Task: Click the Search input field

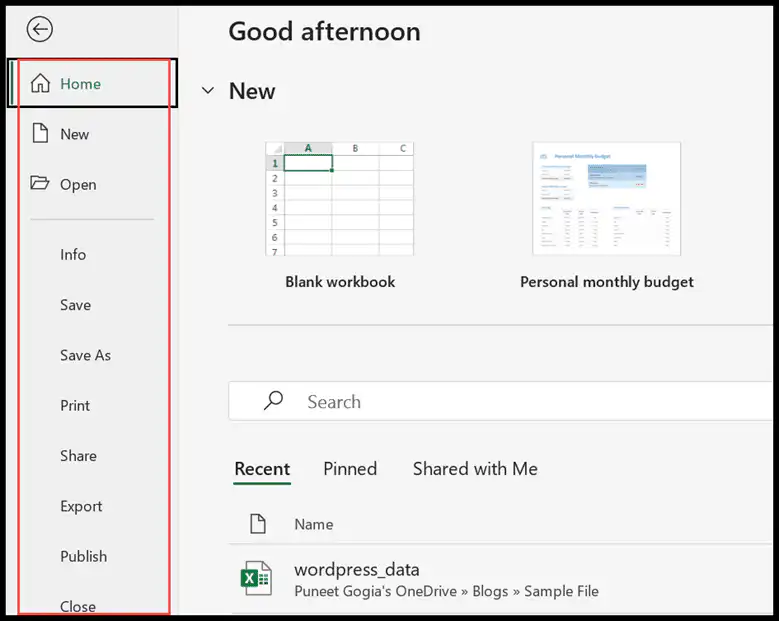Action: tap(503, 401)
